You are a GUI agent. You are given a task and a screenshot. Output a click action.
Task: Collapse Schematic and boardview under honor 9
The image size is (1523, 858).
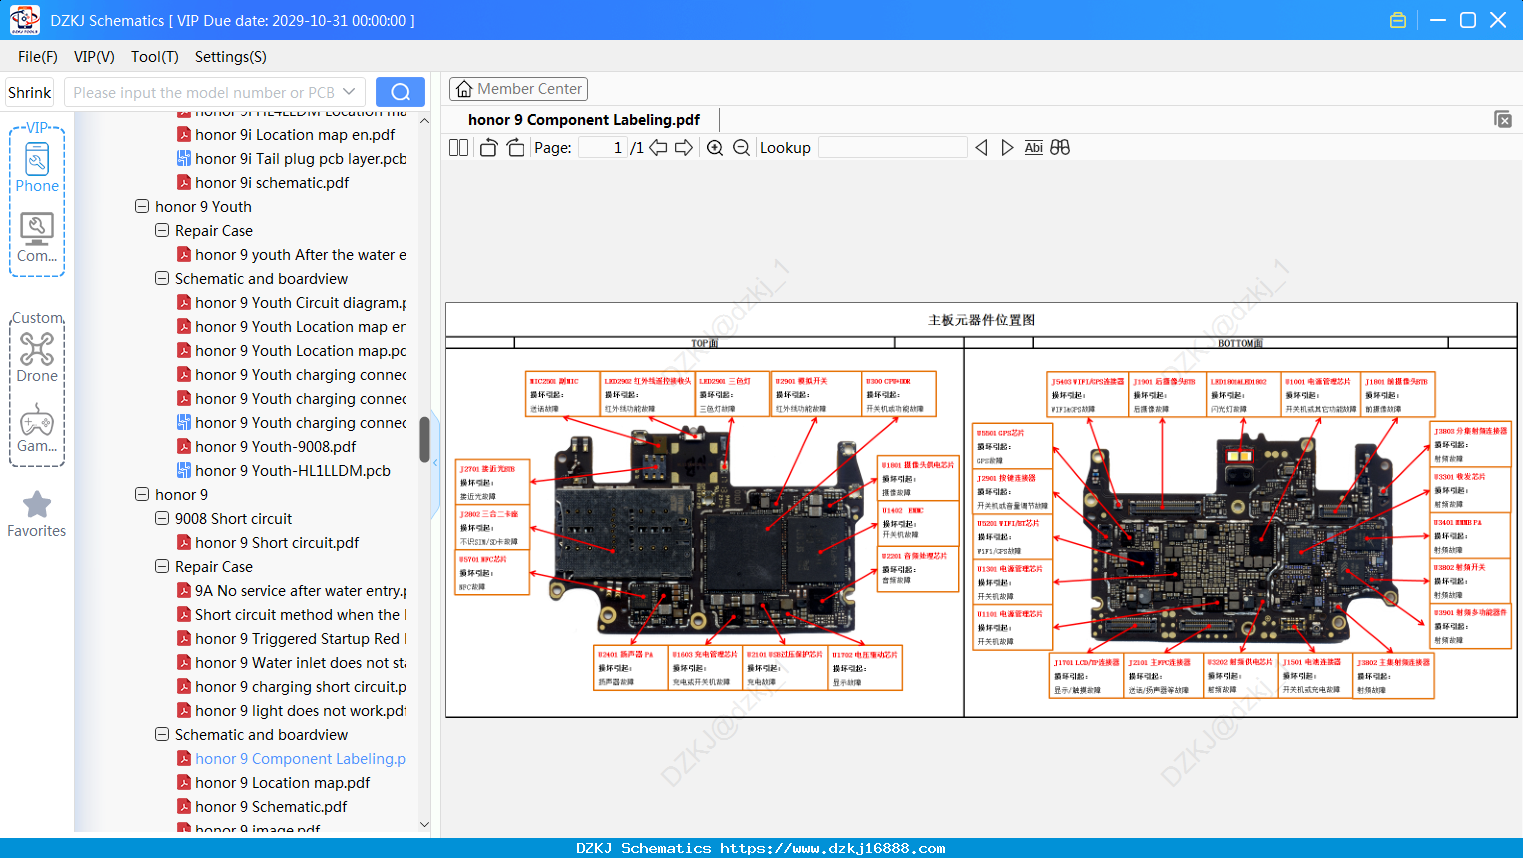162,734
